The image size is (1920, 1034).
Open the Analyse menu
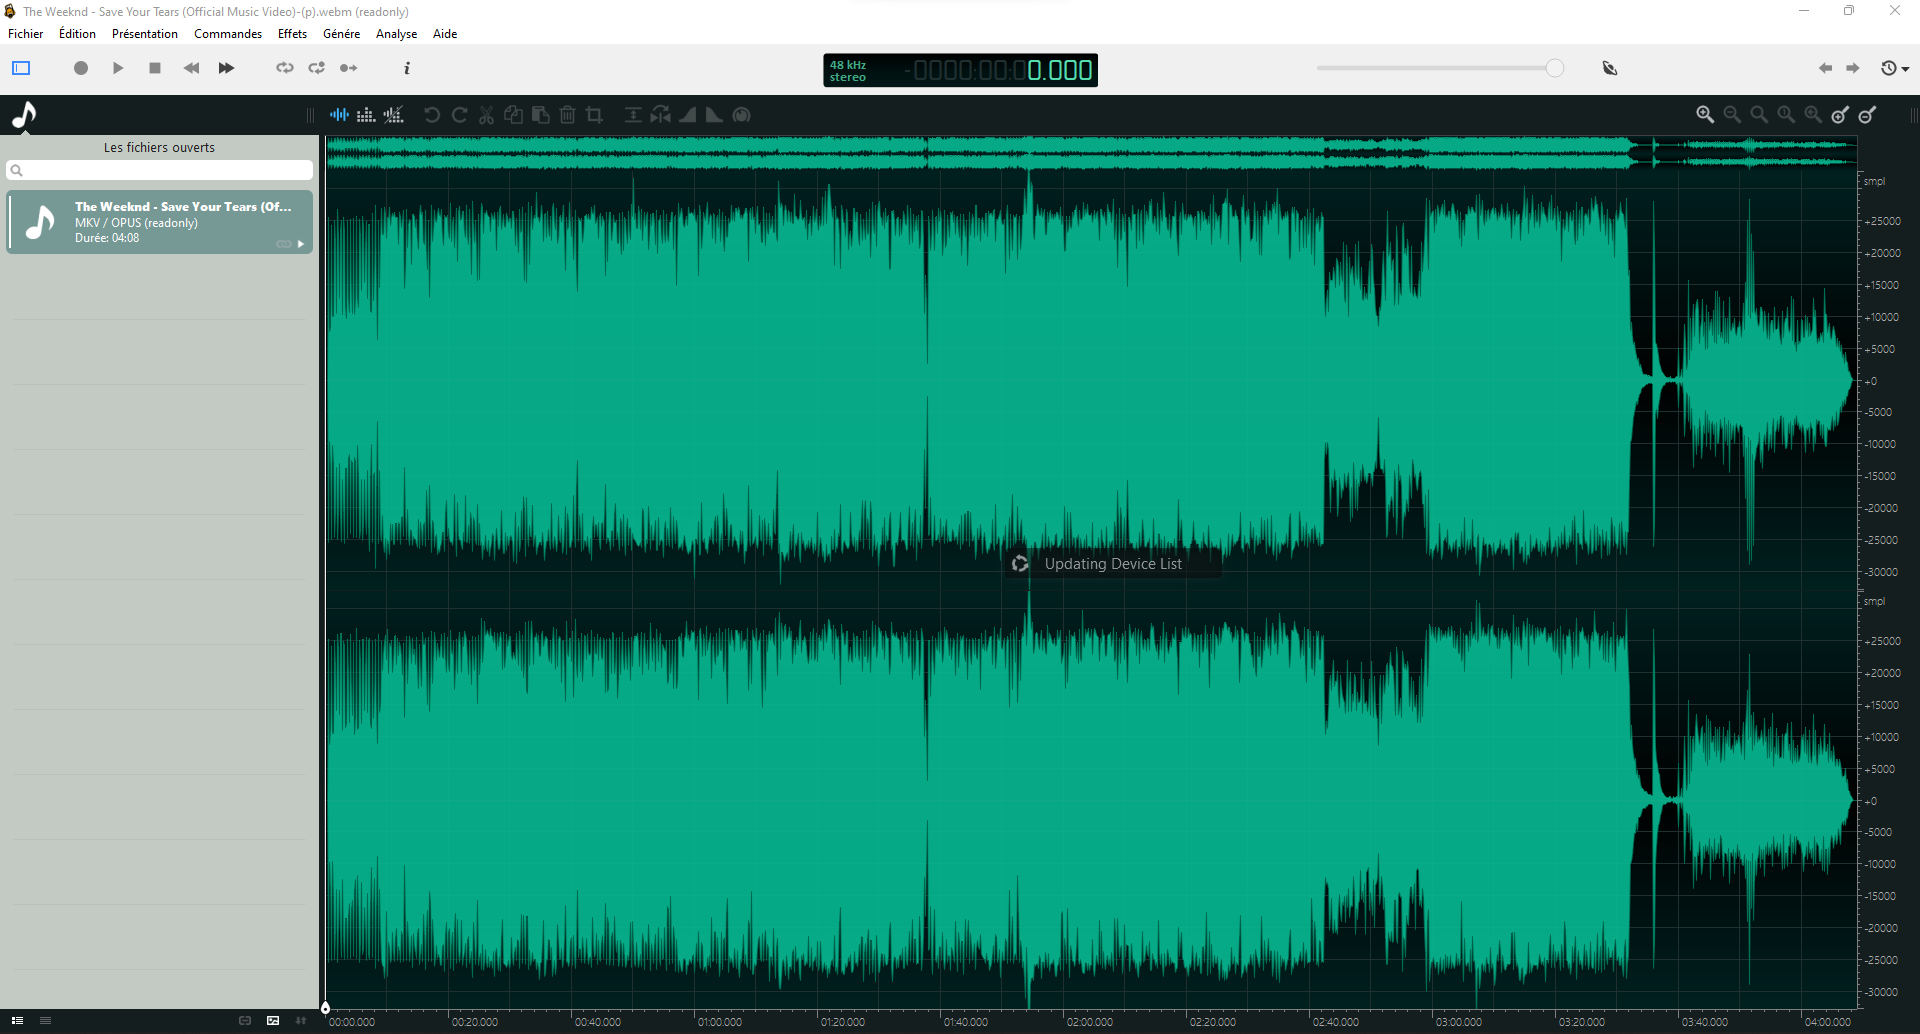[396, 33]
